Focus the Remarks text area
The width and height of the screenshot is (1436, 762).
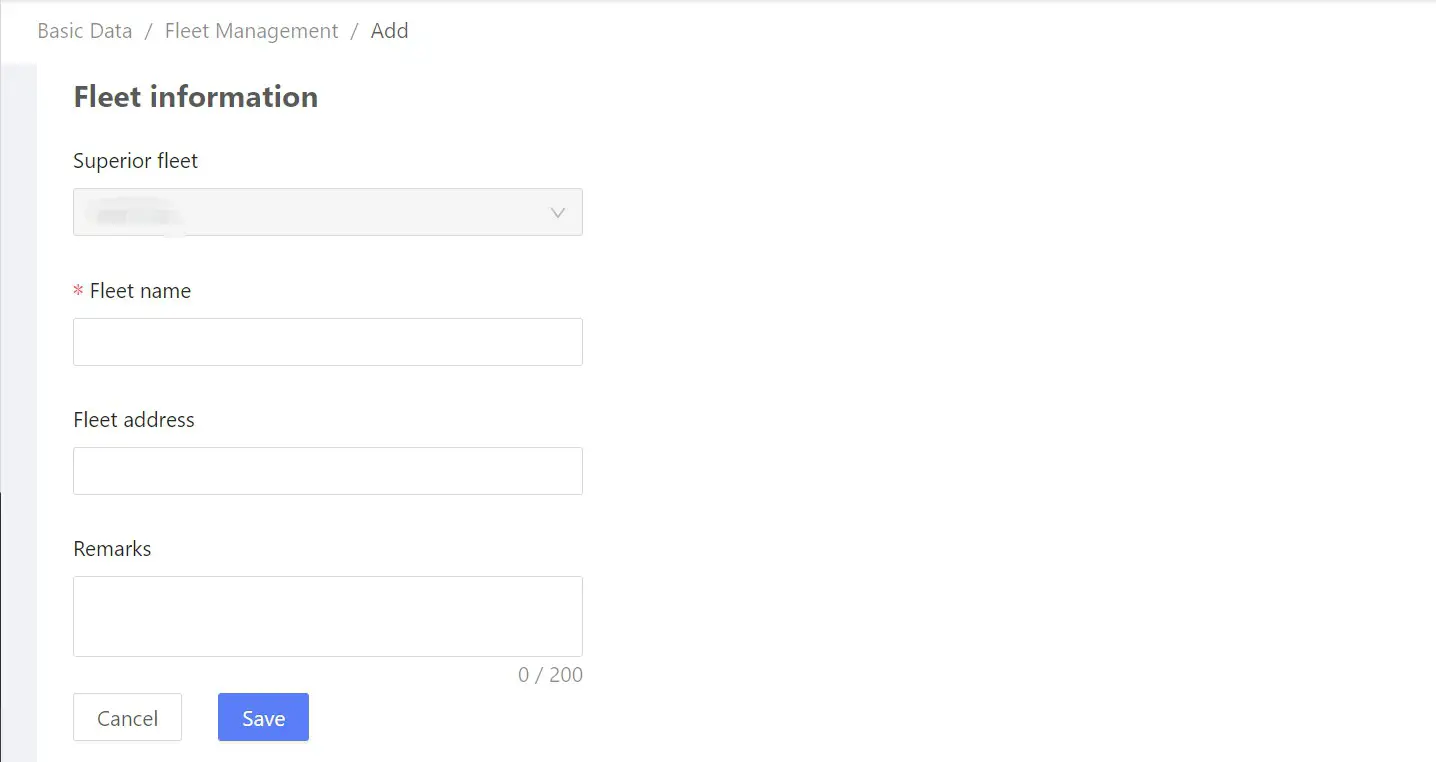tap(327, 615)
